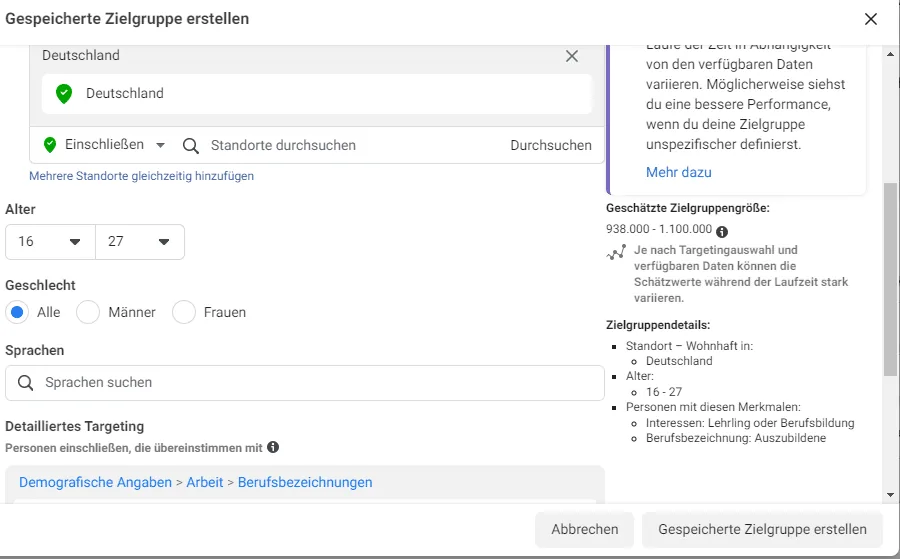Click the Interessen: Lehrling oder Berufsbildung text
This screenshot has width=900, height=559.
pyautogui.click(x=750, y=423)
